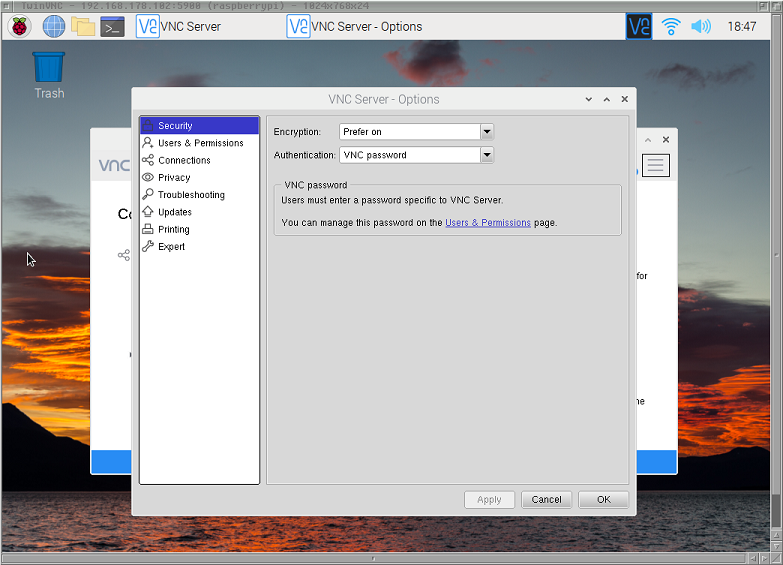Maximize the VNC Server - Options dialog
This screenshot has height=565, width=783.
607,99
